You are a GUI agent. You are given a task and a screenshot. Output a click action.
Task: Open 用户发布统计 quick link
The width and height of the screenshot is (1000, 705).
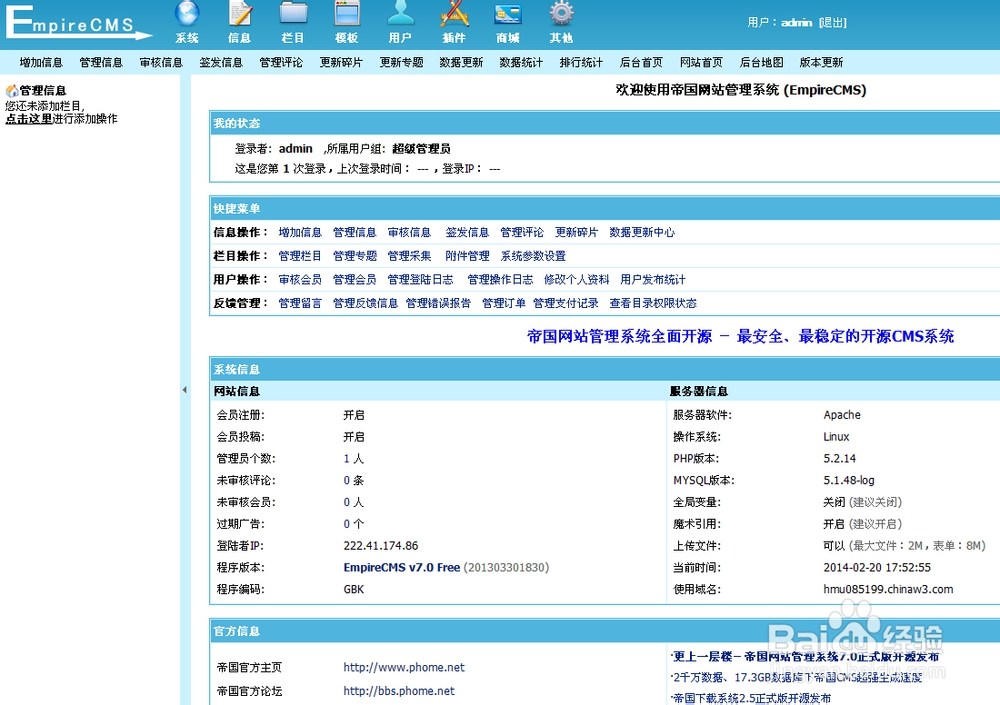coord(652,279)
